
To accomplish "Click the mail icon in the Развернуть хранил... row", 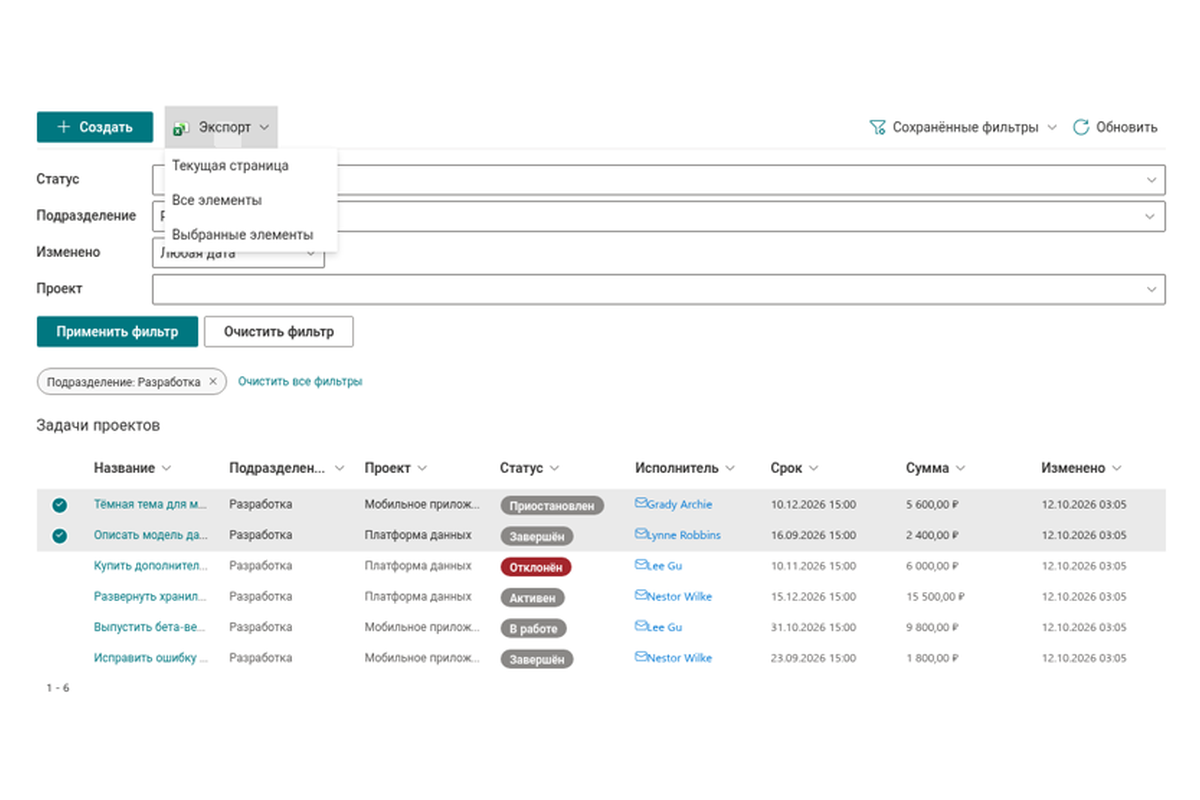I will pyautogui.click(x=641, y=596).
